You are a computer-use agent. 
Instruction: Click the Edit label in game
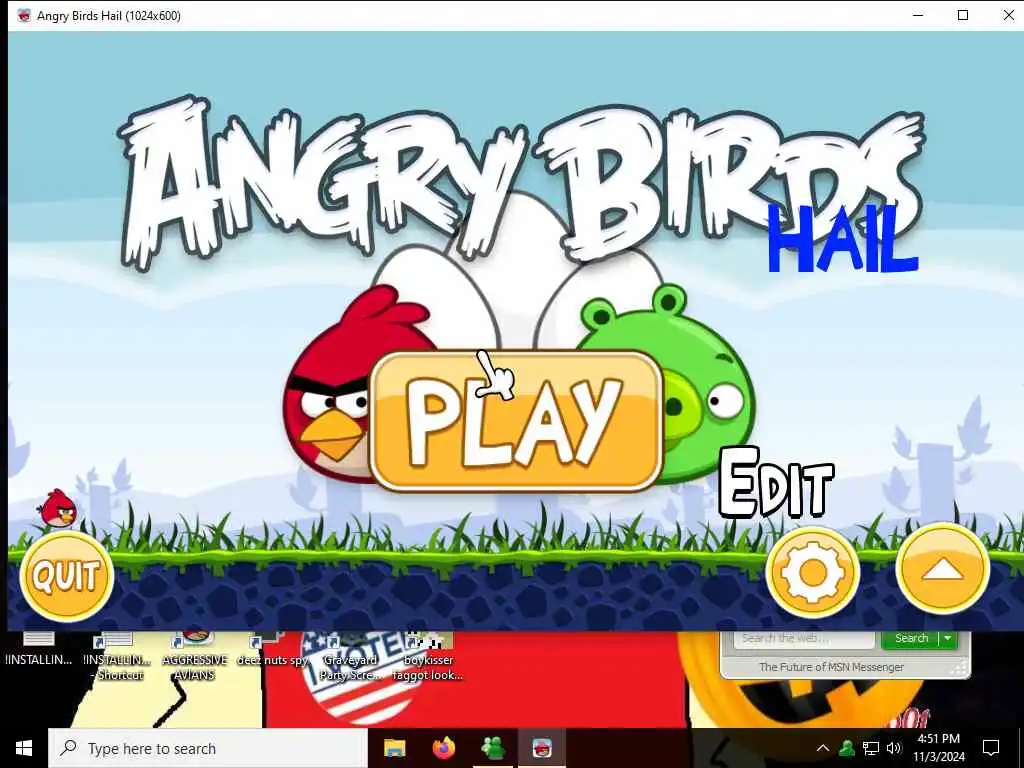tap(776, 484)
